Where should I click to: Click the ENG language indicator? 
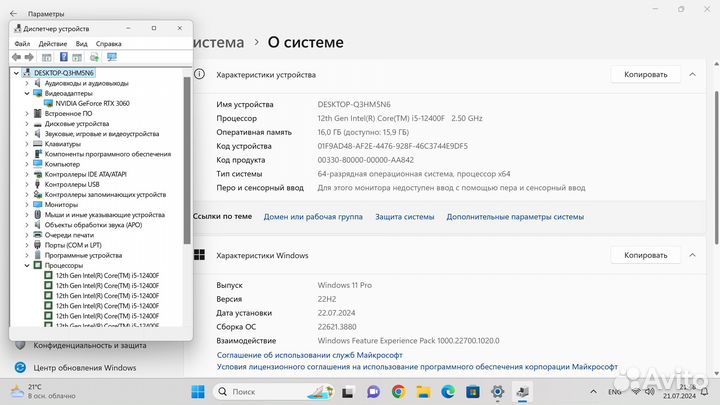[x=614, y=392]
